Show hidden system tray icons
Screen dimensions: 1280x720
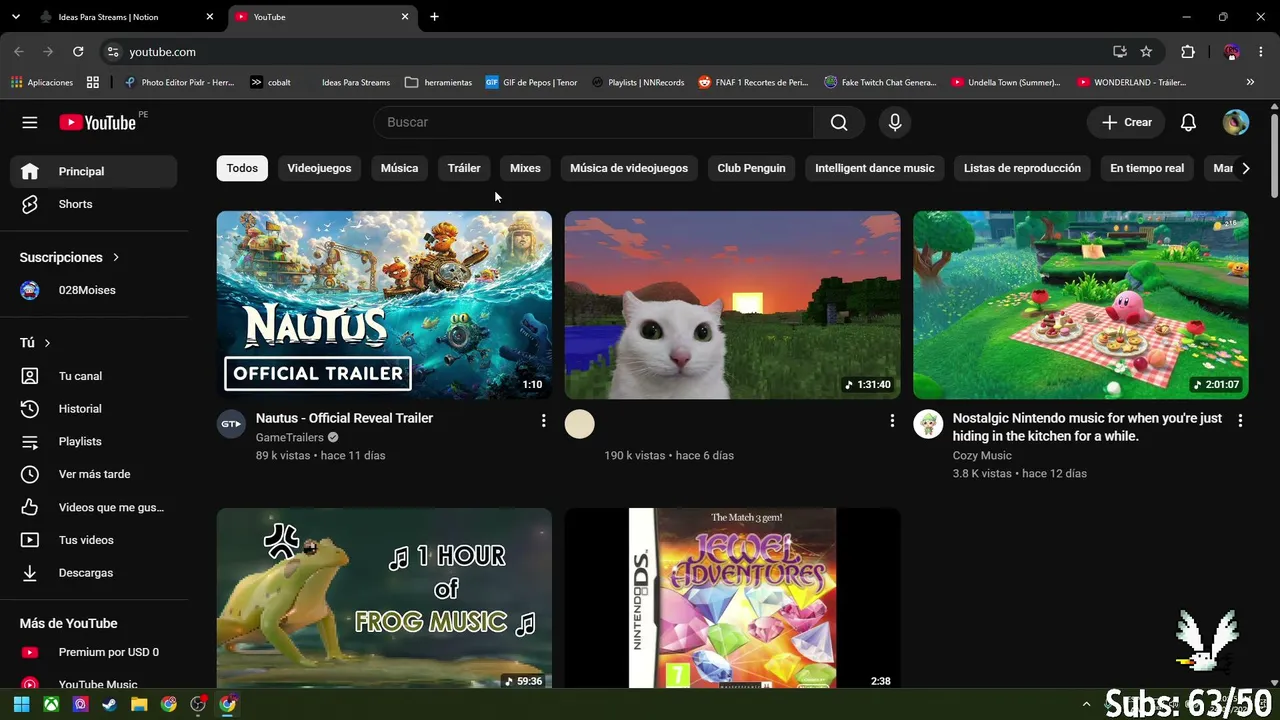1085,704
